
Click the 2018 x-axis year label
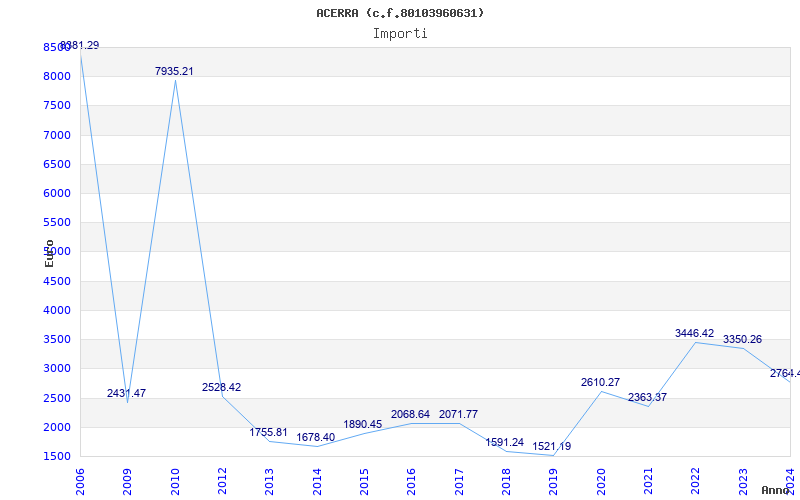tap(506, 482)
